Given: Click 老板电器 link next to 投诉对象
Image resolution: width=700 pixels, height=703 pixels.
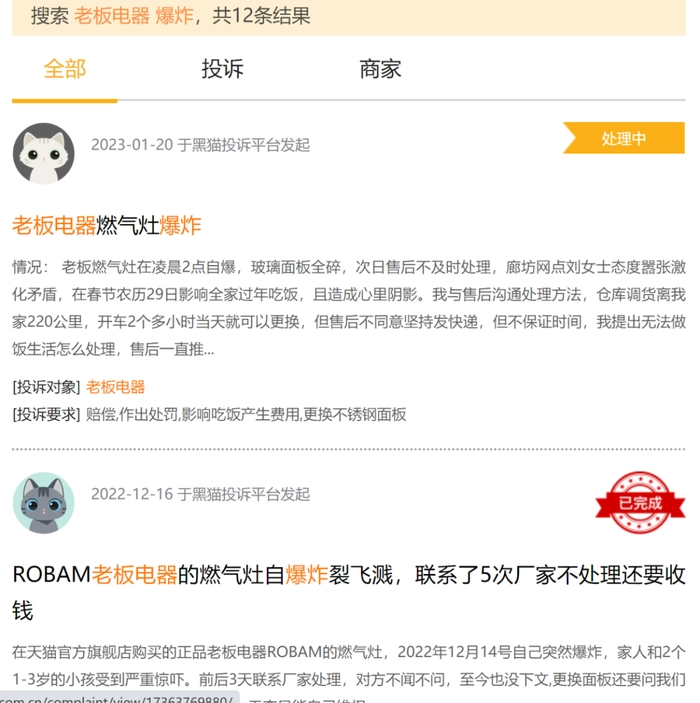Looking at the screenshot, I should coord(115,387).
